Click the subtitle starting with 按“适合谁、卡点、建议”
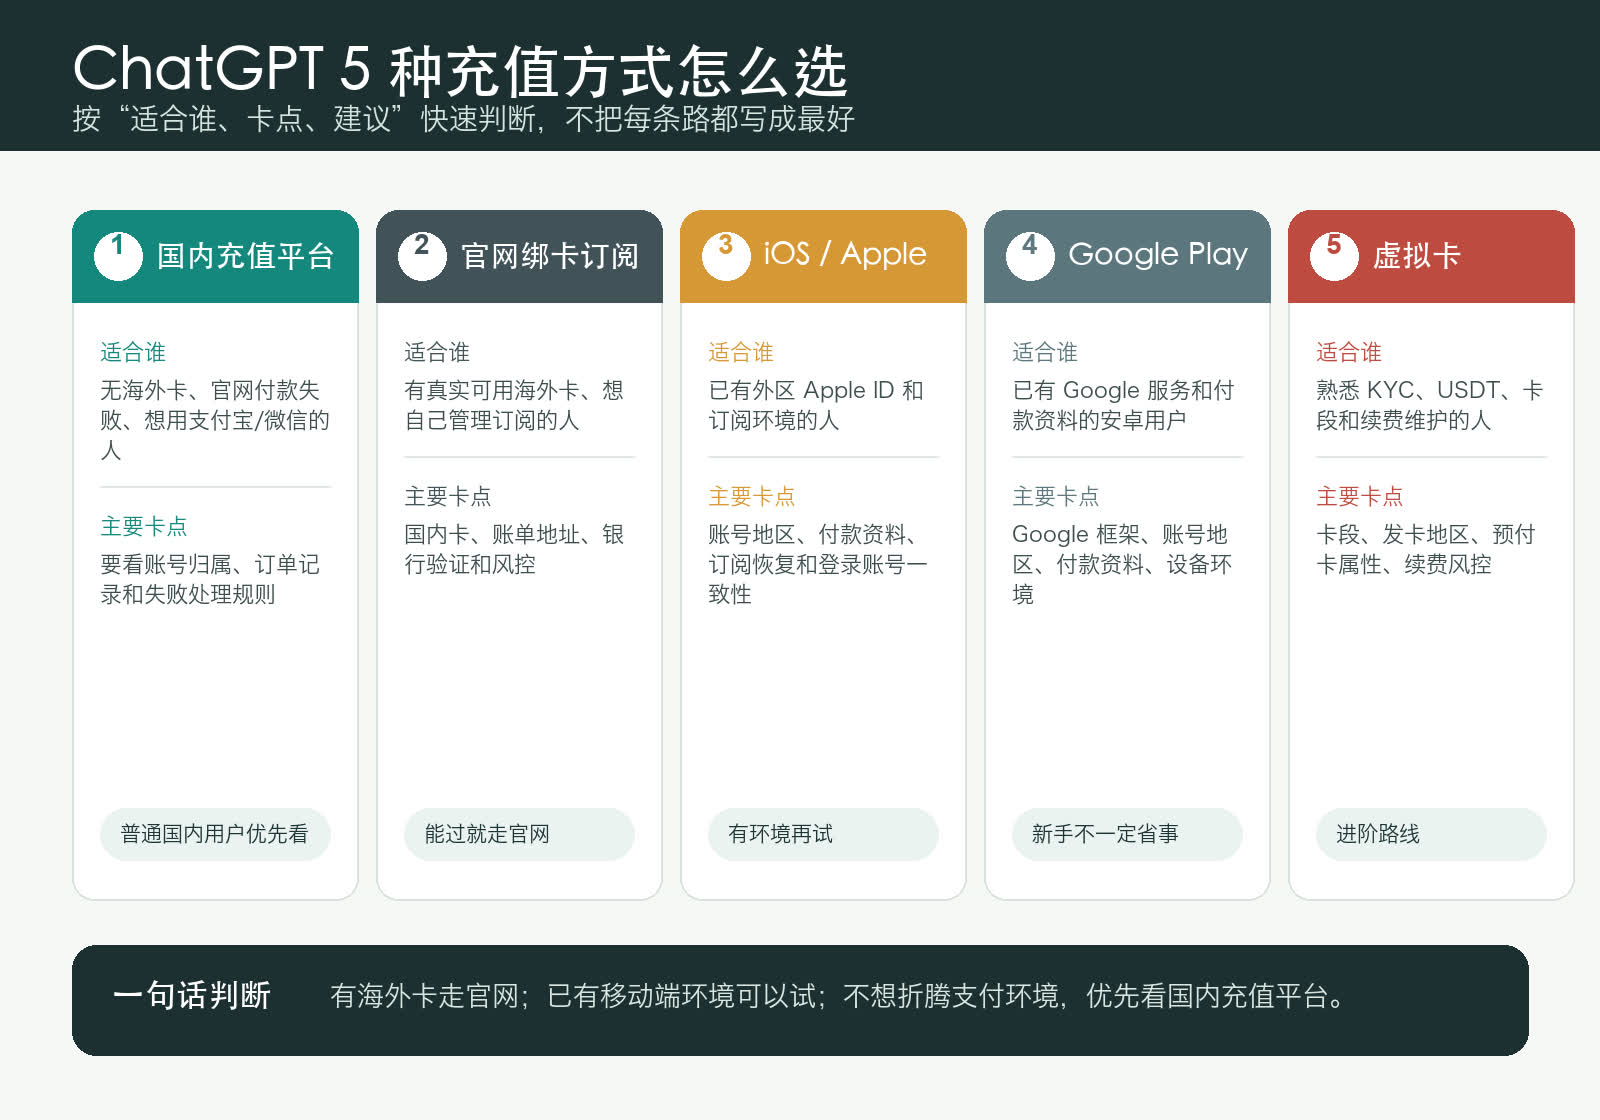Screen dimensions: 1600x1120 (464, 119)
